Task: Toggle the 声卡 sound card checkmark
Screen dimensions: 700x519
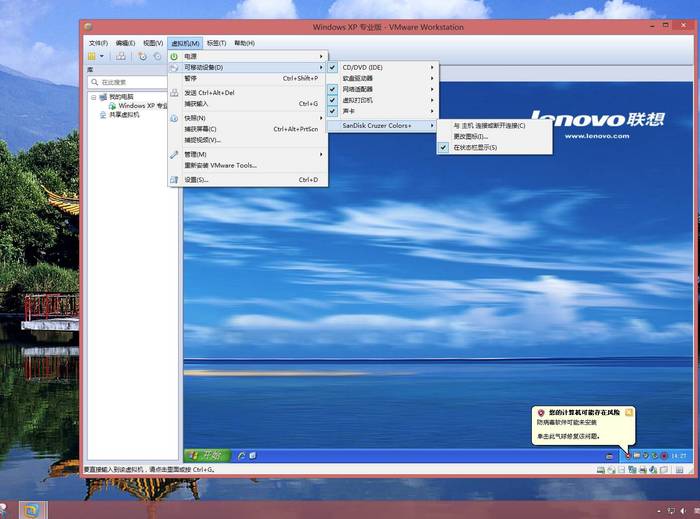Action: (333, 111)
